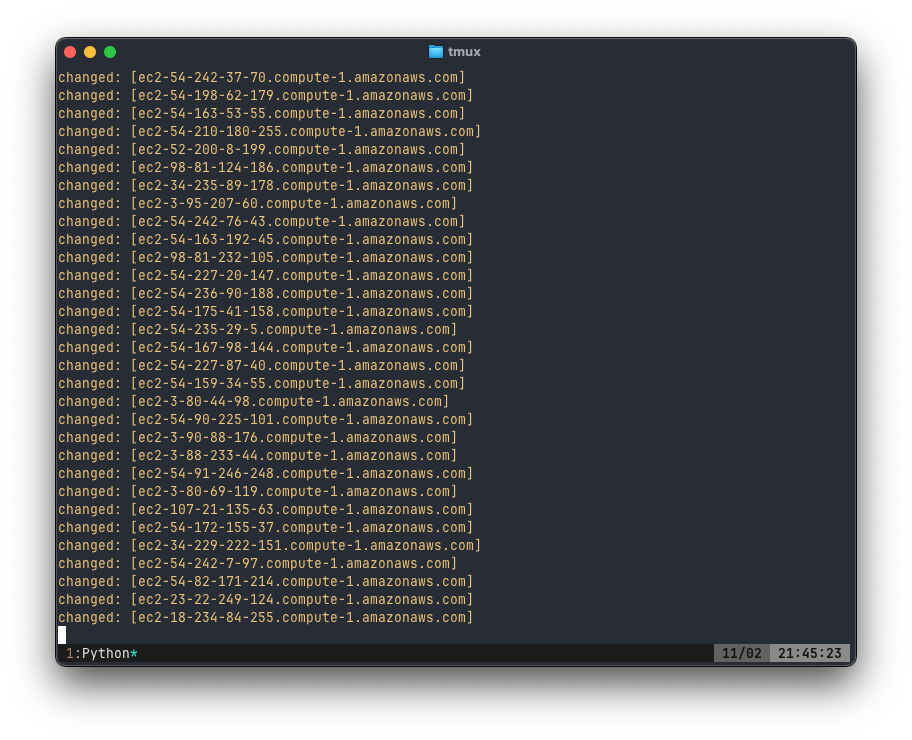Click hostname ec2-54-210-180-255.compute-1.amazonaws.com
912x740 pixels.
point(305,132)
